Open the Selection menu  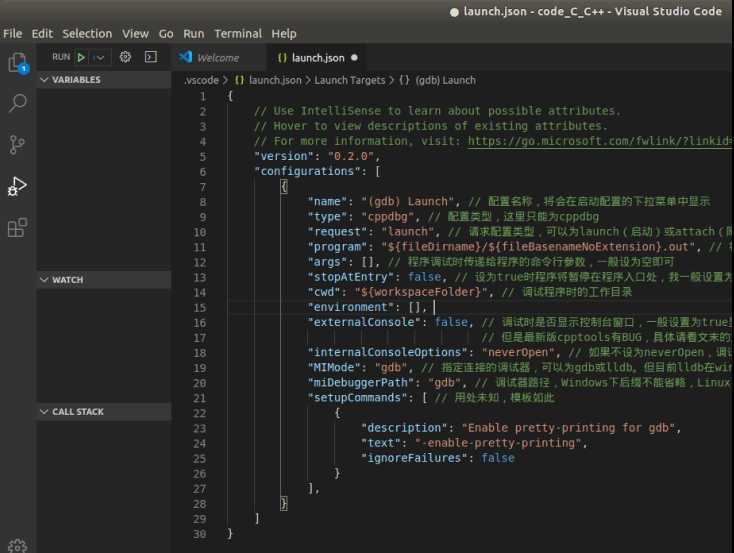87,34
